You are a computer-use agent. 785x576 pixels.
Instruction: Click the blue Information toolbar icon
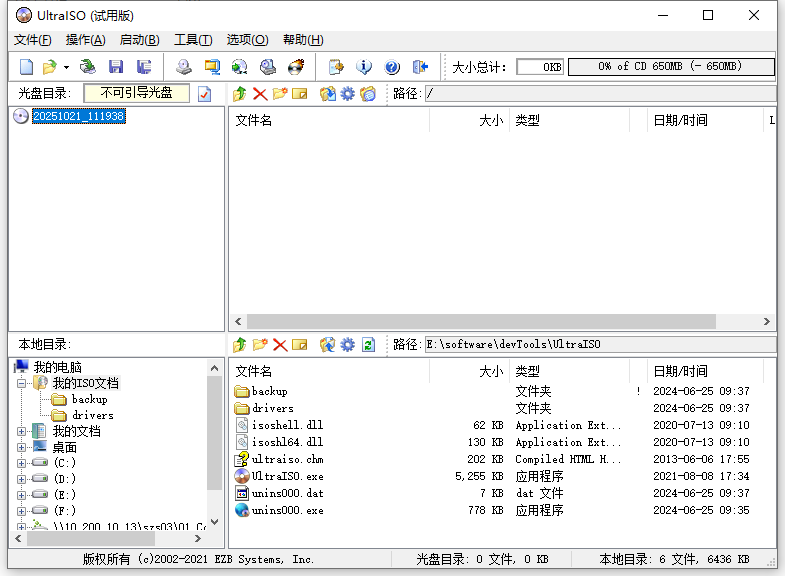pos(364,67)
